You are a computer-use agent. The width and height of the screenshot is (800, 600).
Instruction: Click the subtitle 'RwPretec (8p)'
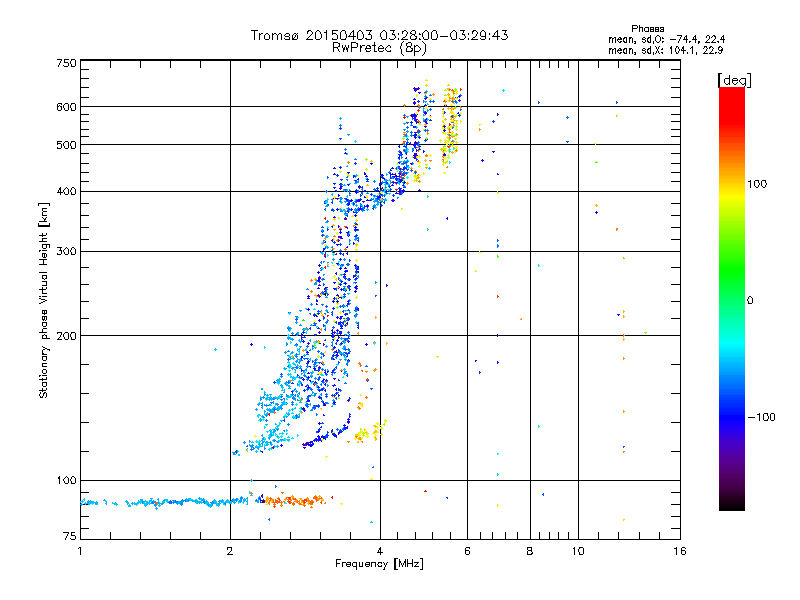point(379,48)
